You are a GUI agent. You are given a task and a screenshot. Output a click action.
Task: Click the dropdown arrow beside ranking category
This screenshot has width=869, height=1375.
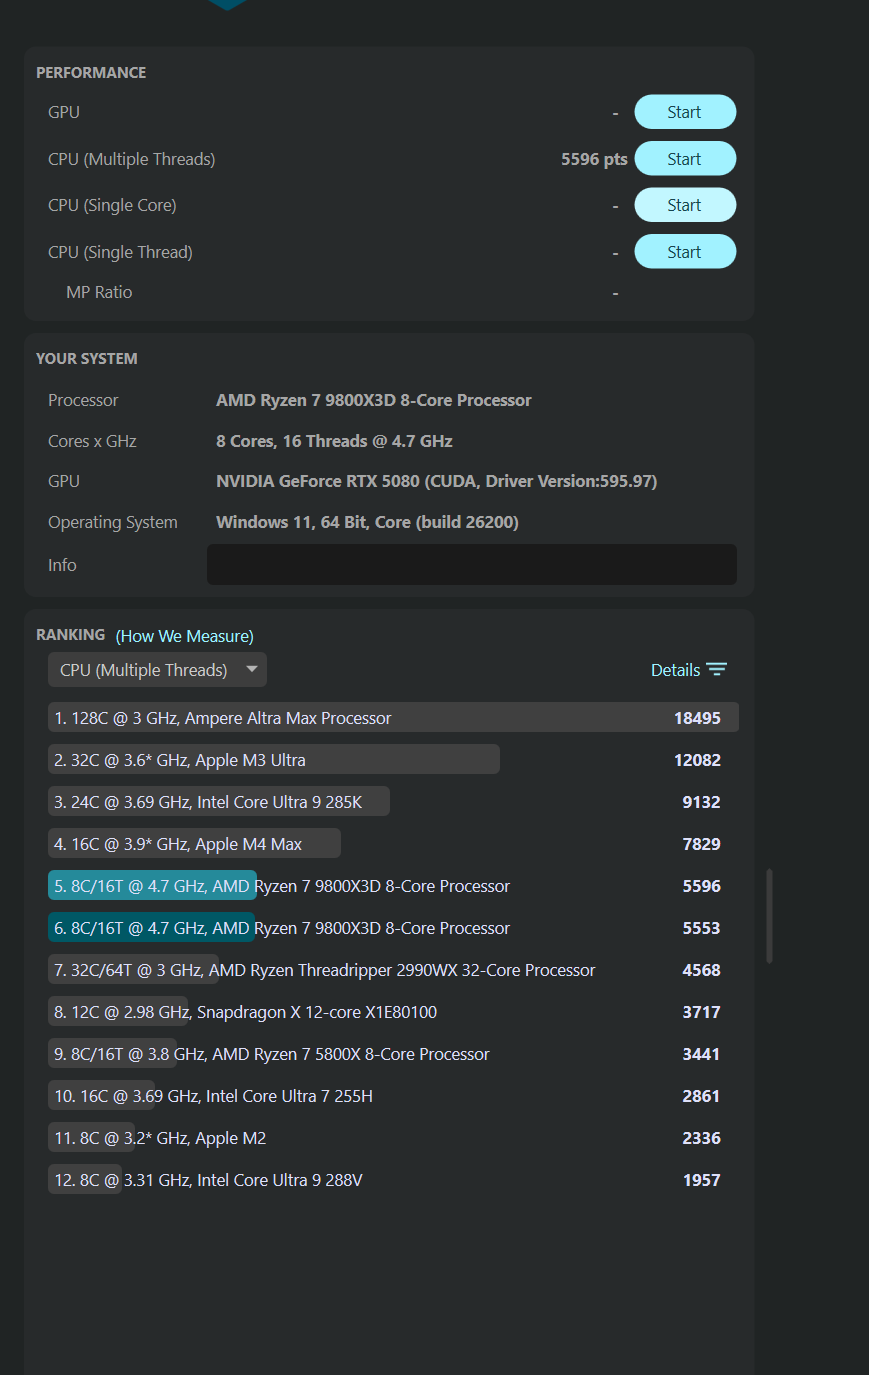252,669
